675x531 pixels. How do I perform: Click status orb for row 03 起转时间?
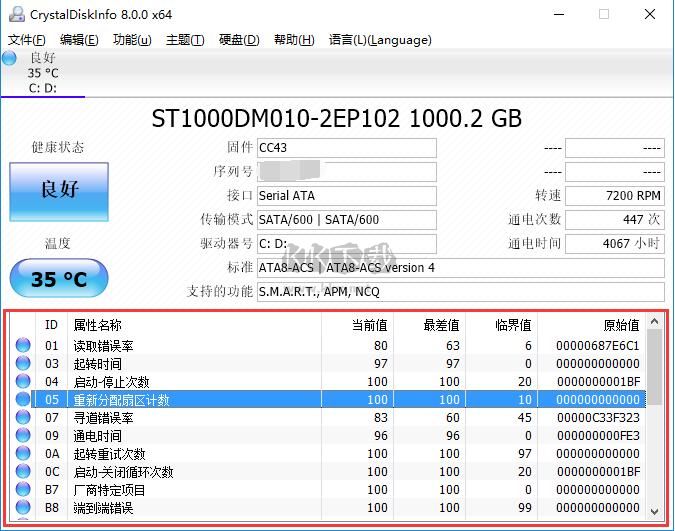coord(23,363)
